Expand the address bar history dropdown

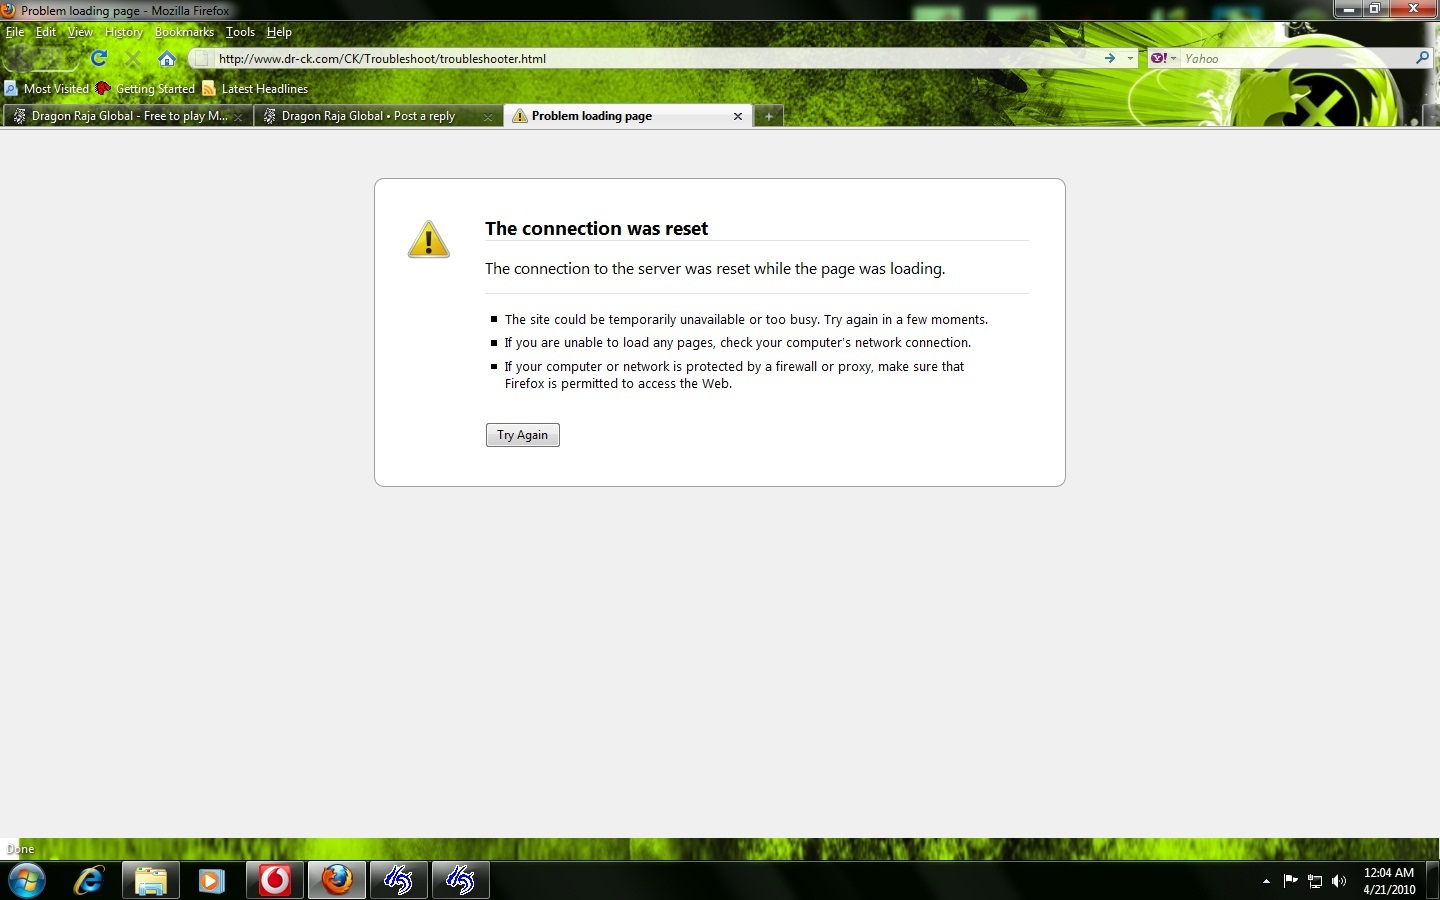pos(1131,58)
